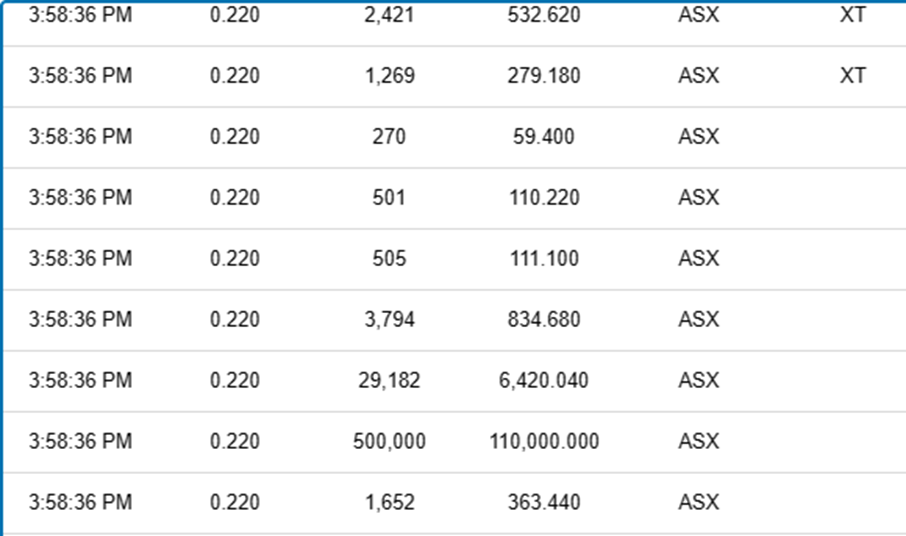Click the 2,421 volume cell

pyautogui.click(x=389, y=15)
